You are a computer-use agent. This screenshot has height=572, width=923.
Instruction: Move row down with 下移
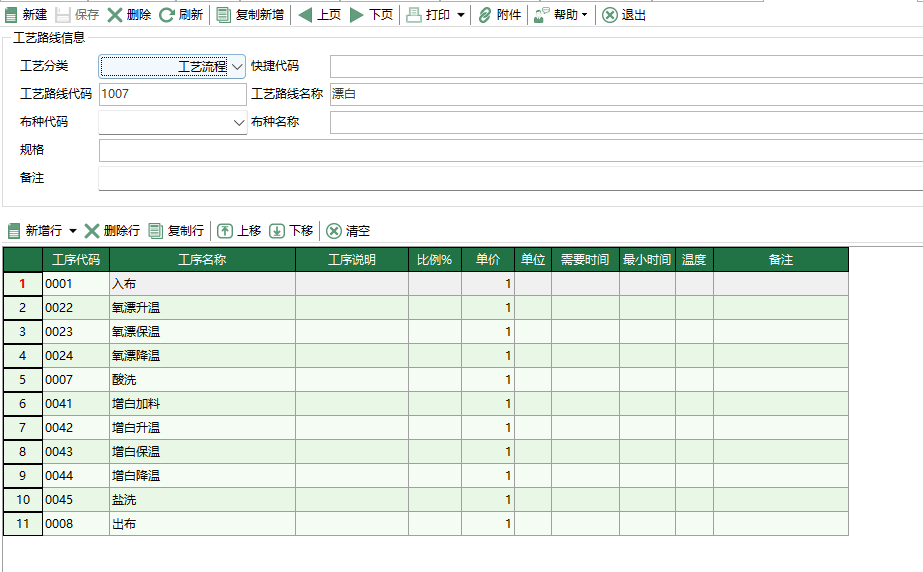pos(291,231)
